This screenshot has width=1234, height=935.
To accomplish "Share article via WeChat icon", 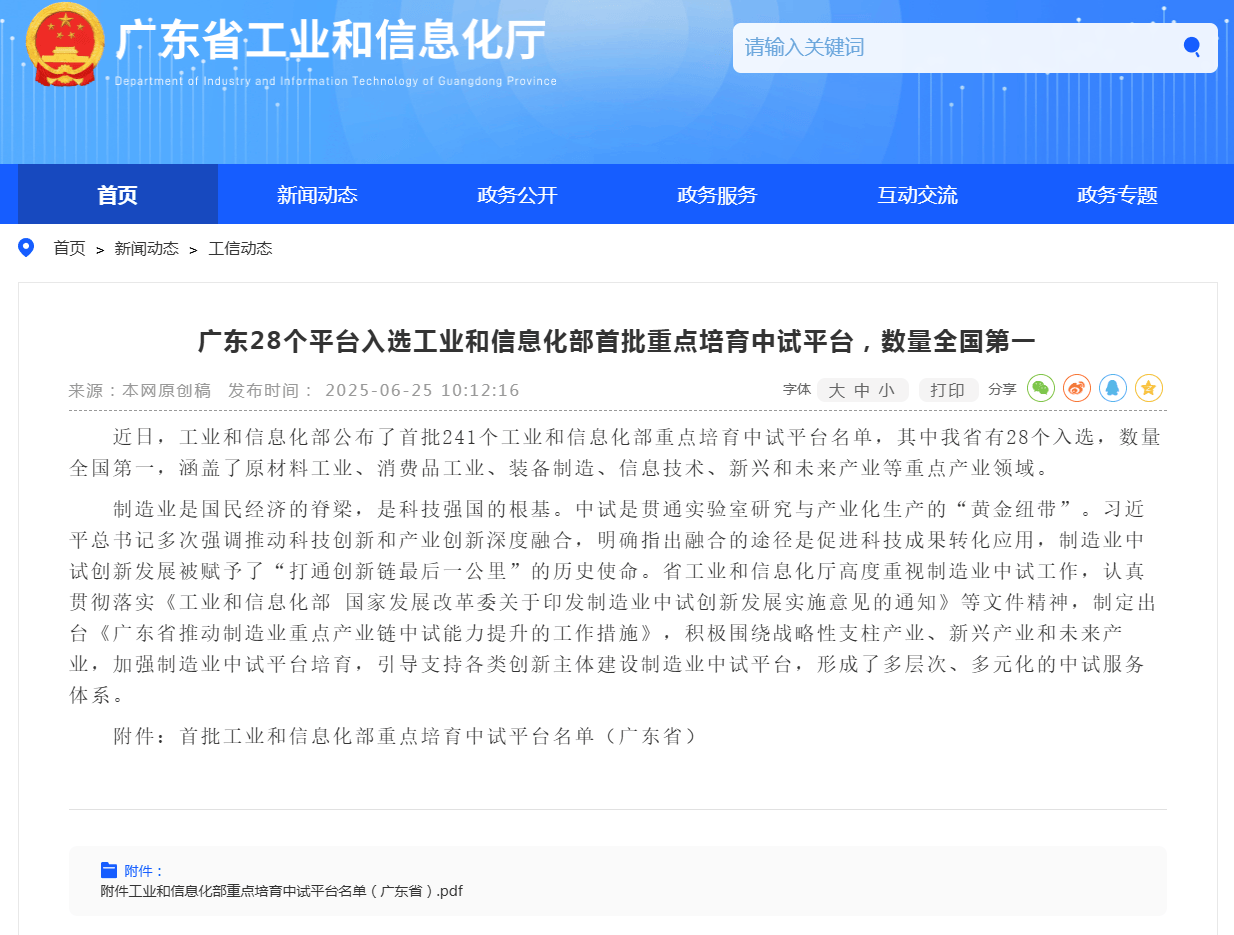I will point(1041,388).
